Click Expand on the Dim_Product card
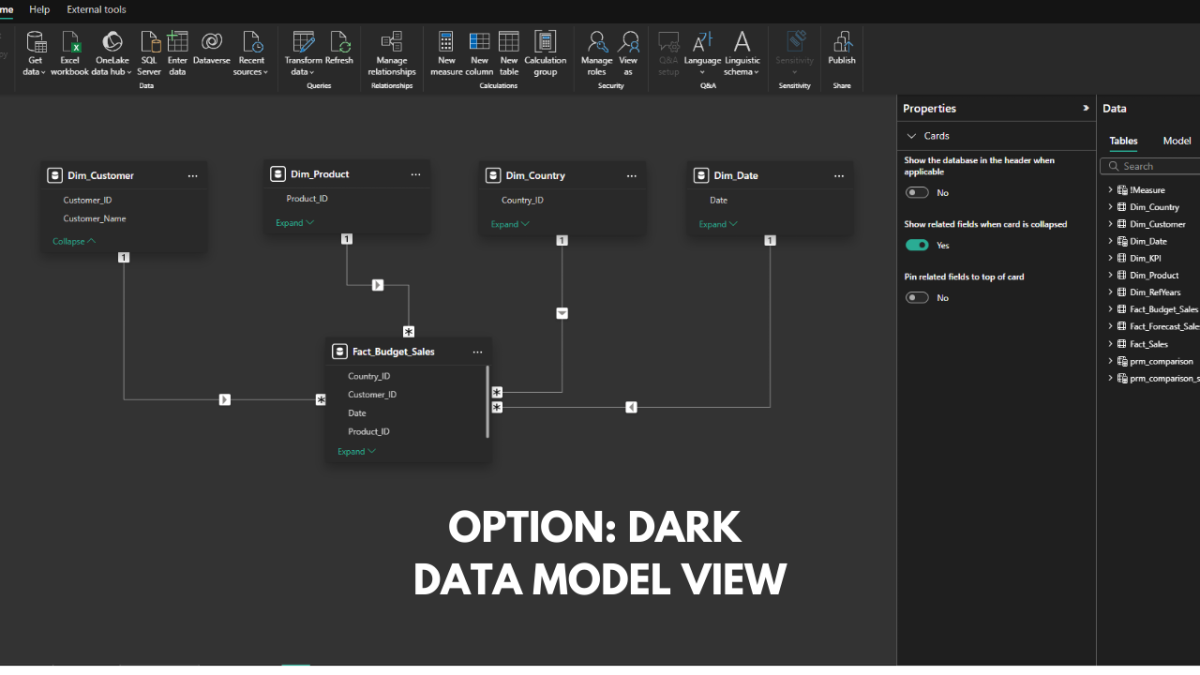Image resolution: width=1200 pixels, height=675 pixels. point(294,222)
